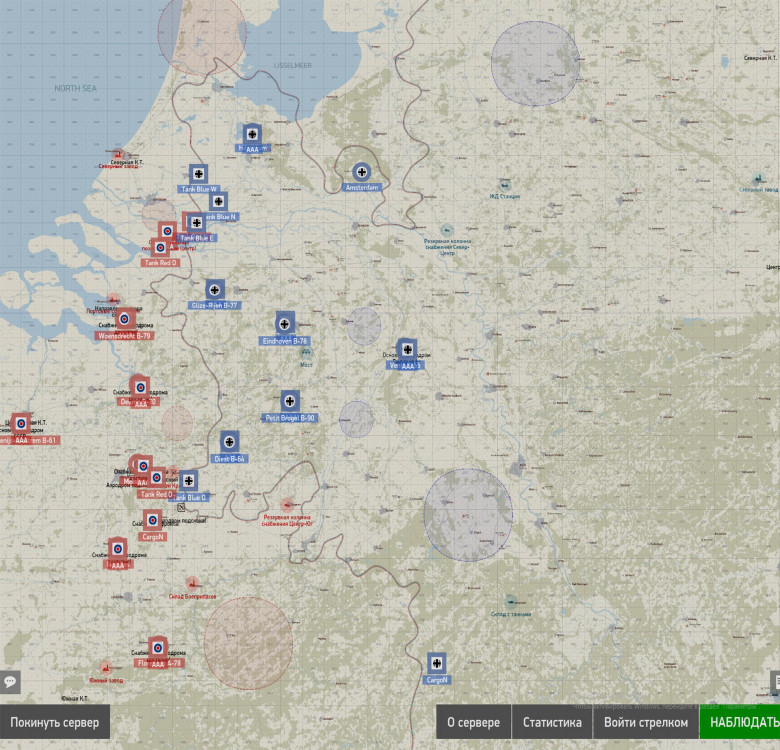Click the red B-61 airfield icon

pos(21,423)
